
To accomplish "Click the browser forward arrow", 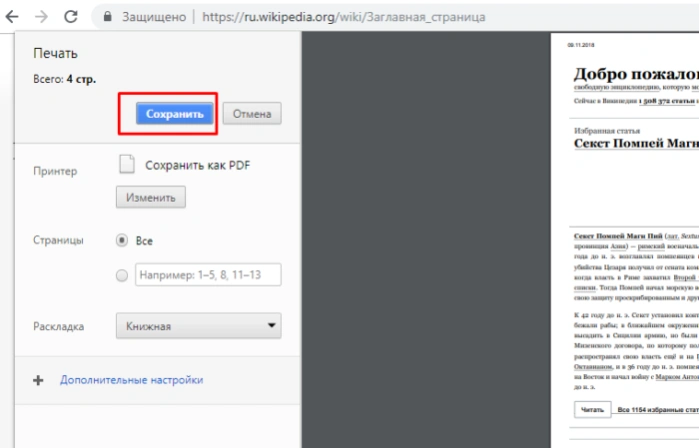I will click(41, 17).
